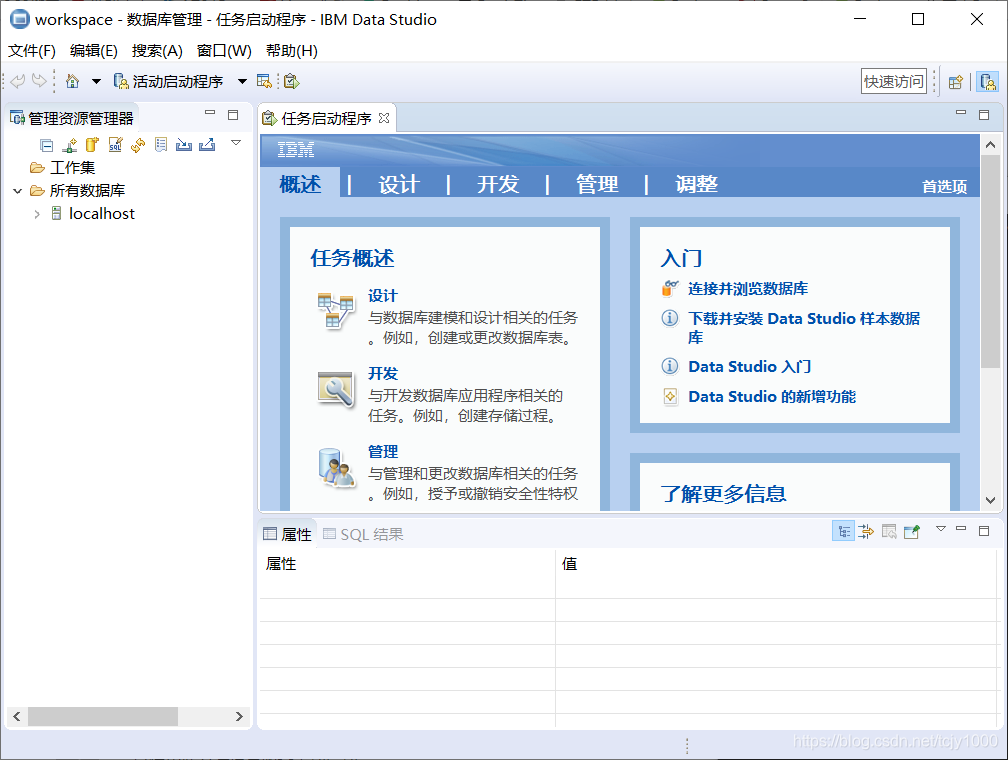Toggle Pin to Selection icon in properties
The image size is (1008, 760).
tap(912, 531)
